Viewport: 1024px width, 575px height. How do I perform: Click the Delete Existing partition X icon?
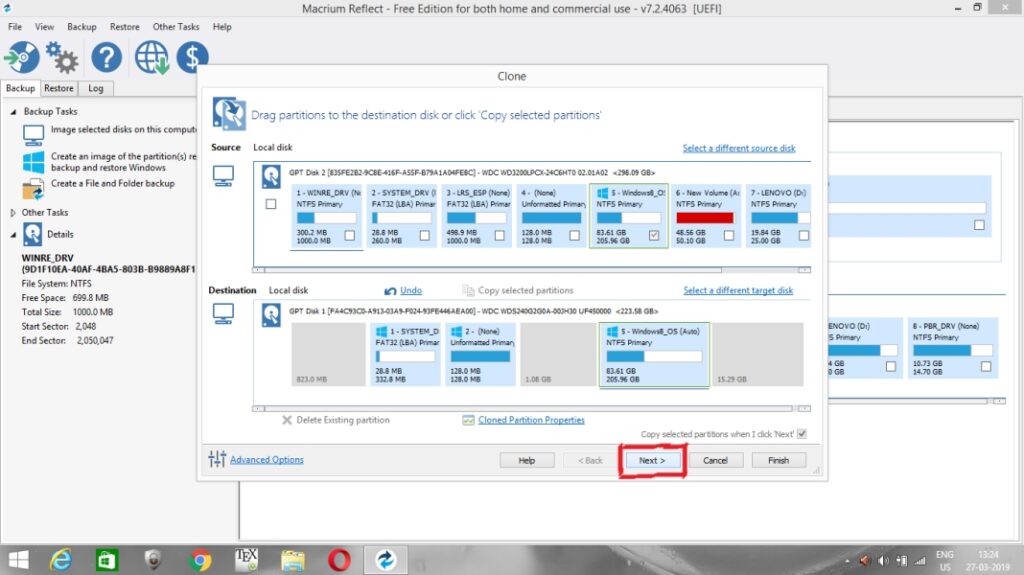(287, 420)
